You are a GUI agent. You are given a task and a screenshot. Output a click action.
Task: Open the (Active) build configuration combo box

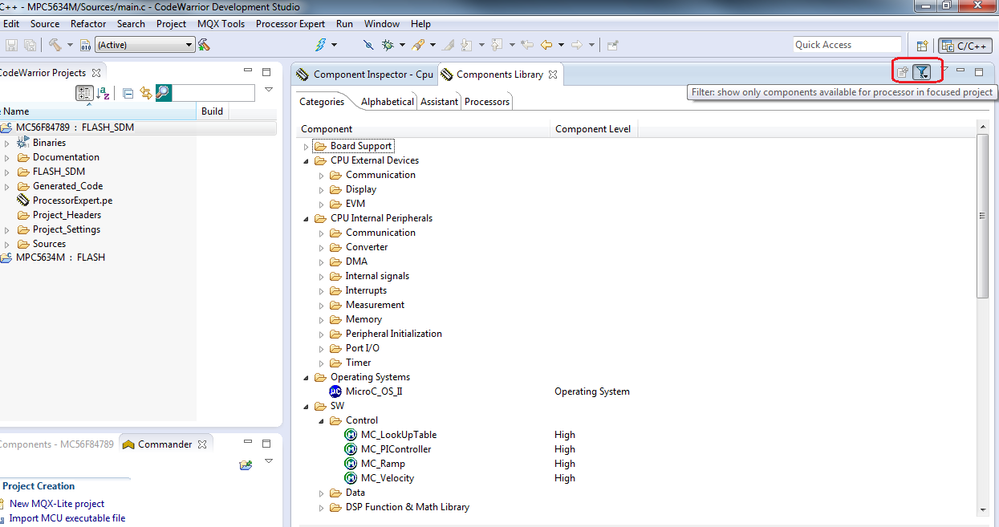point(145,45)
